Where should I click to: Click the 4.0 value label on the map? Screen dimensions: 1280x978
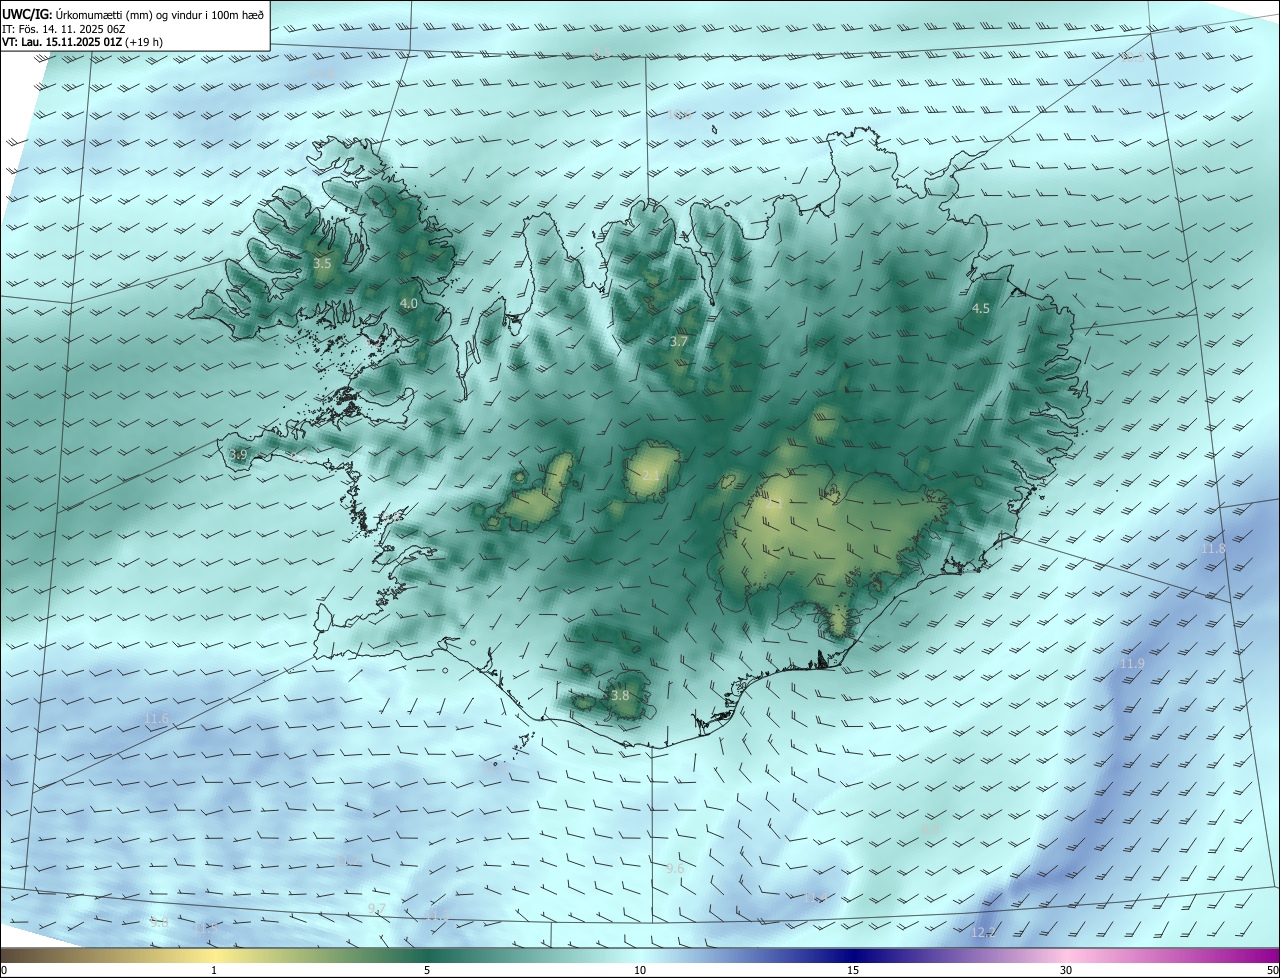[x=409, y=303]
